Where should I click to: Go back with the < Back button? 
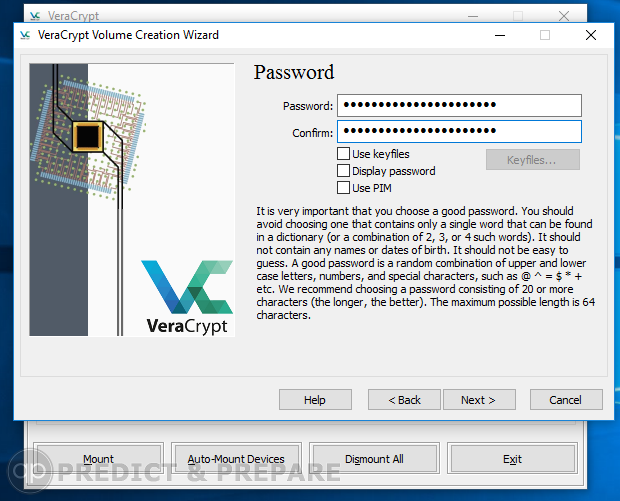coord(404,400)
